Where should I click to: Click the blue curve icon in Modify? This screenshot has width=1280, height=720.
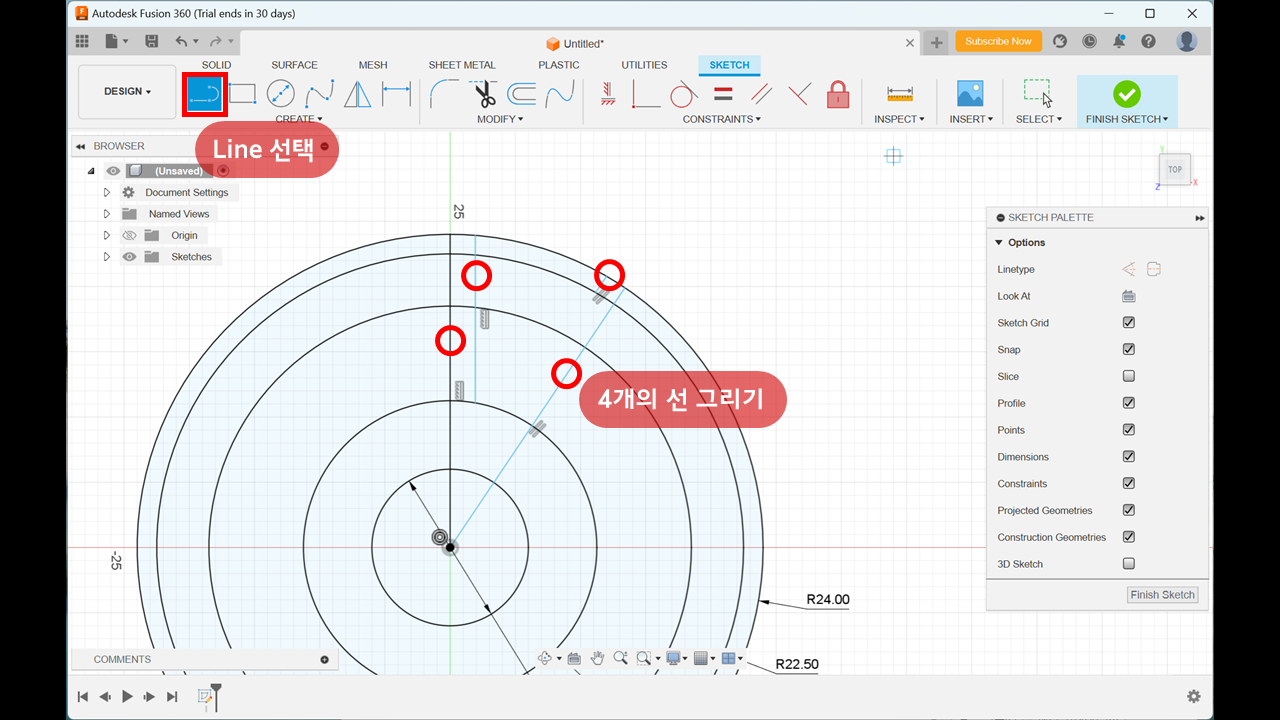(559, 94)
